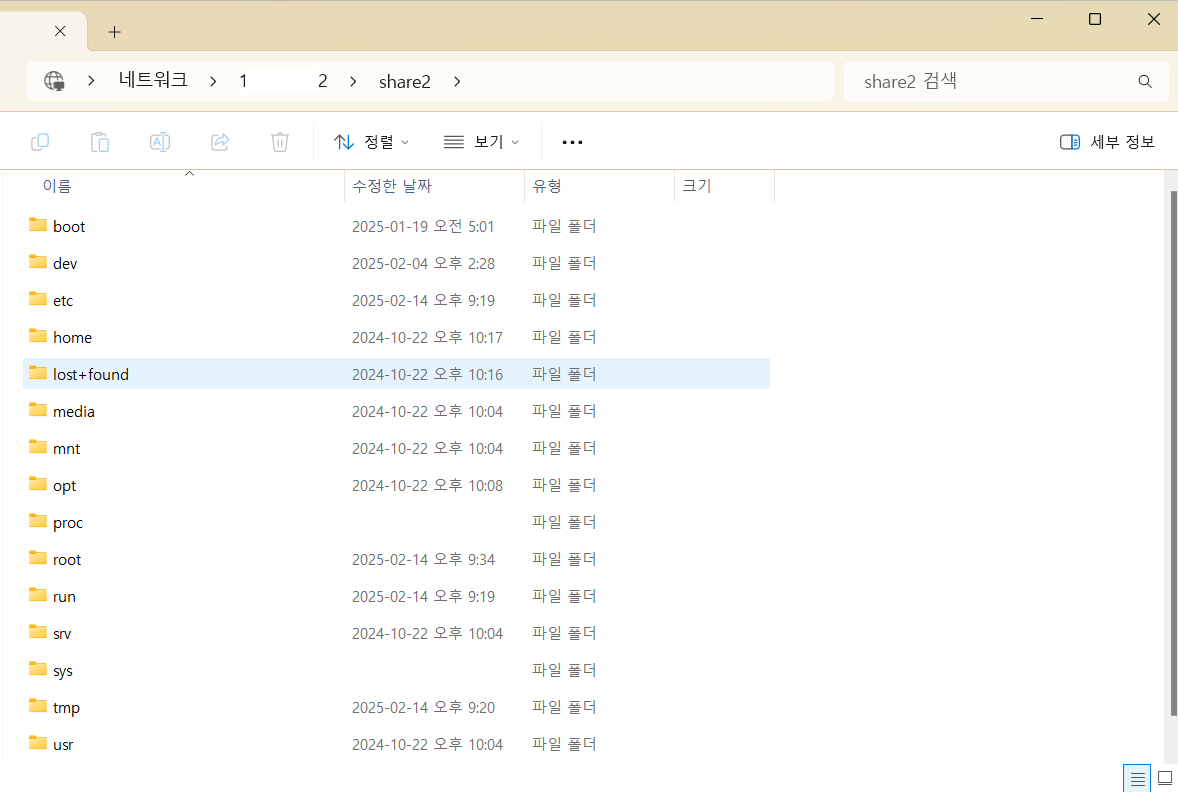1178x792 pixels.
Task: Sort by 유형 column header
Action: [x=547, y=186]
